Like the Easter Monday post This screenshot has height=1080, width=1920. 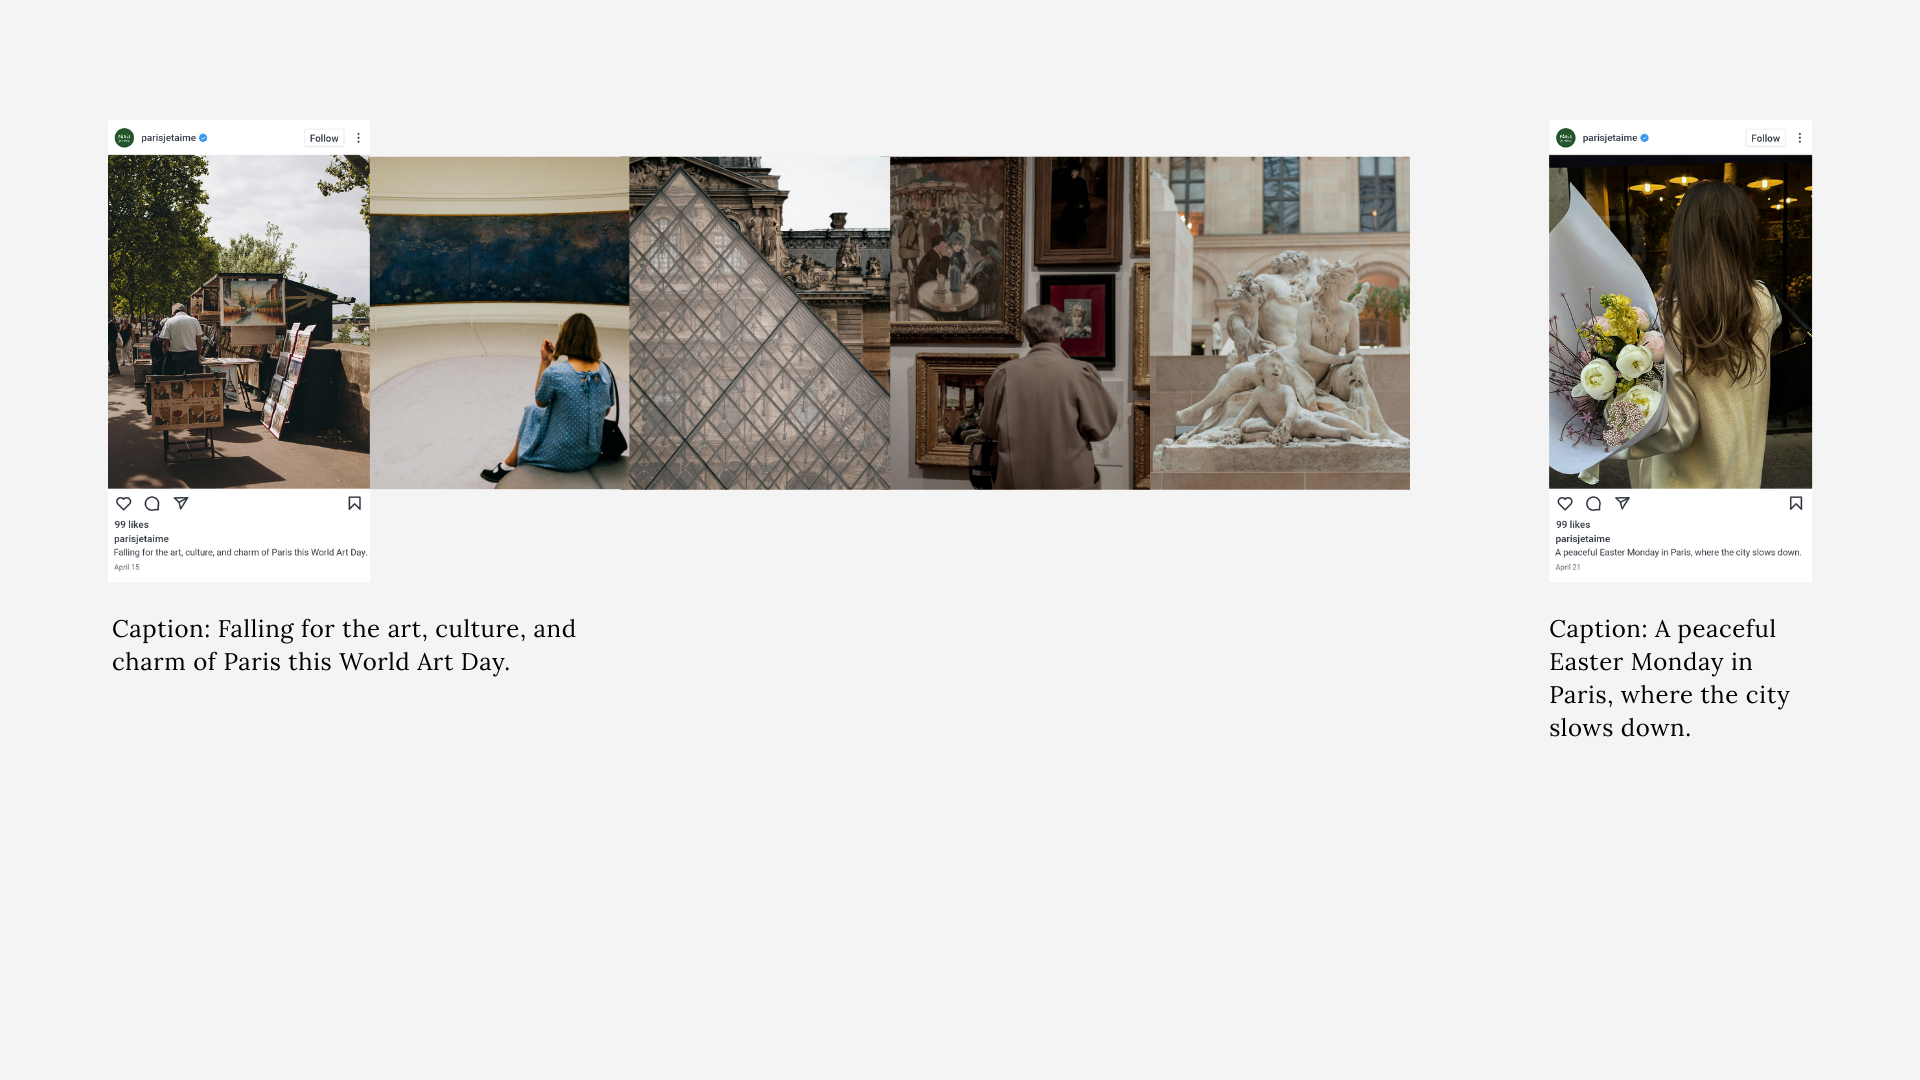[1565, 504]
